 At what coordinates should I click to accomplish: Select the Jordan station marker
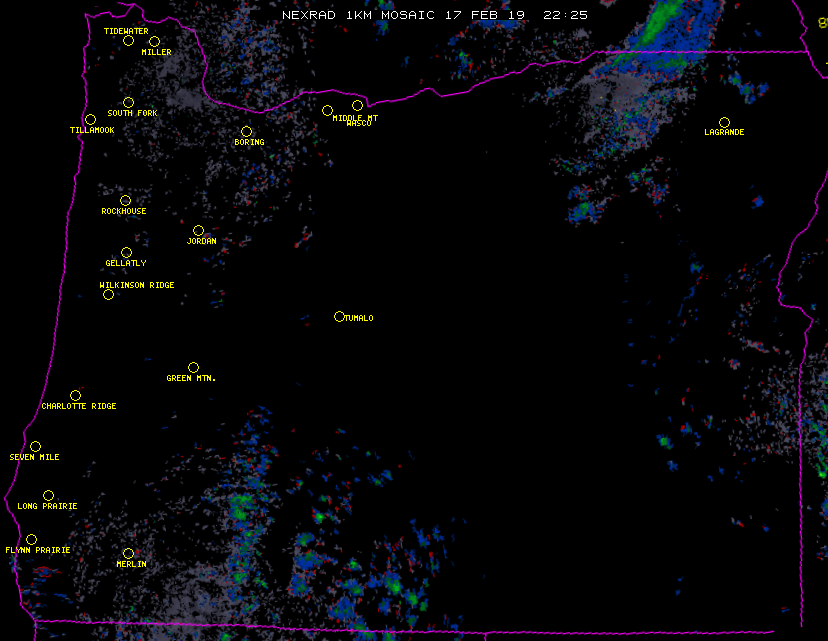tap(198, 230)
